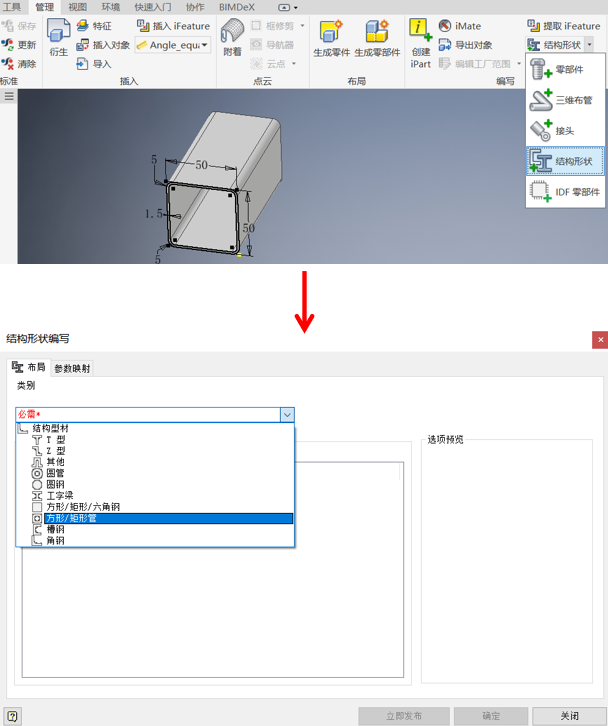Click the 生成零部件 make components icon

tap(377, 31)
